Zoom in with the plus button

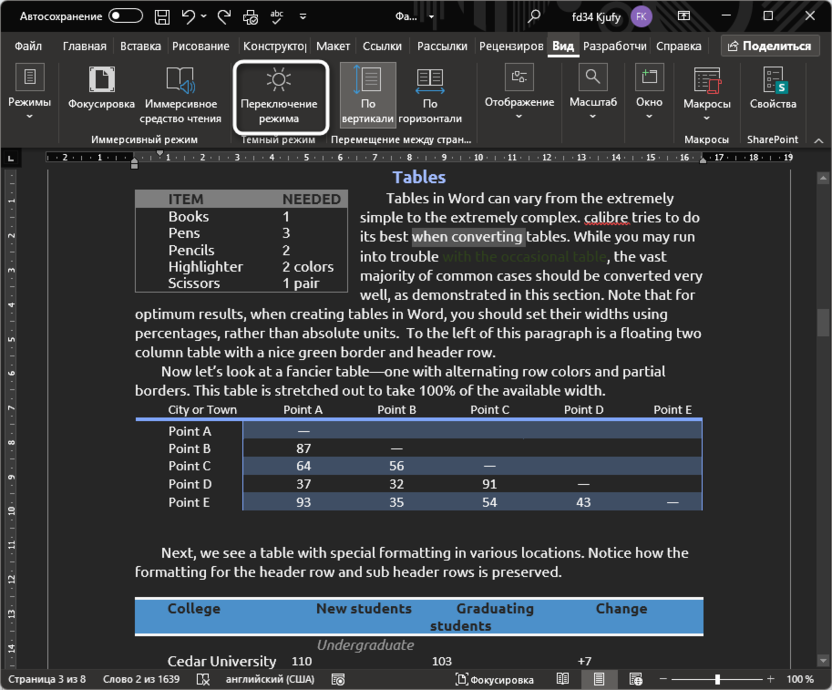770,679
